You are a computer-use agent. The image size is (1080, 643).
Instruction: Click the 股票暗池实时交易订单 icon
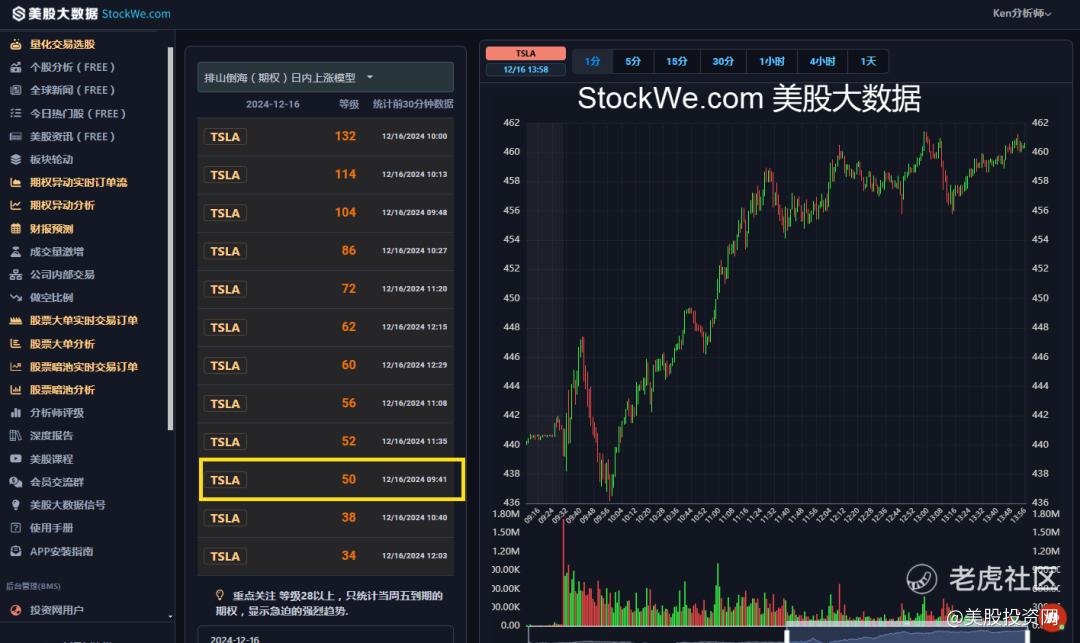pyautogui.click(x=15, y=367)
